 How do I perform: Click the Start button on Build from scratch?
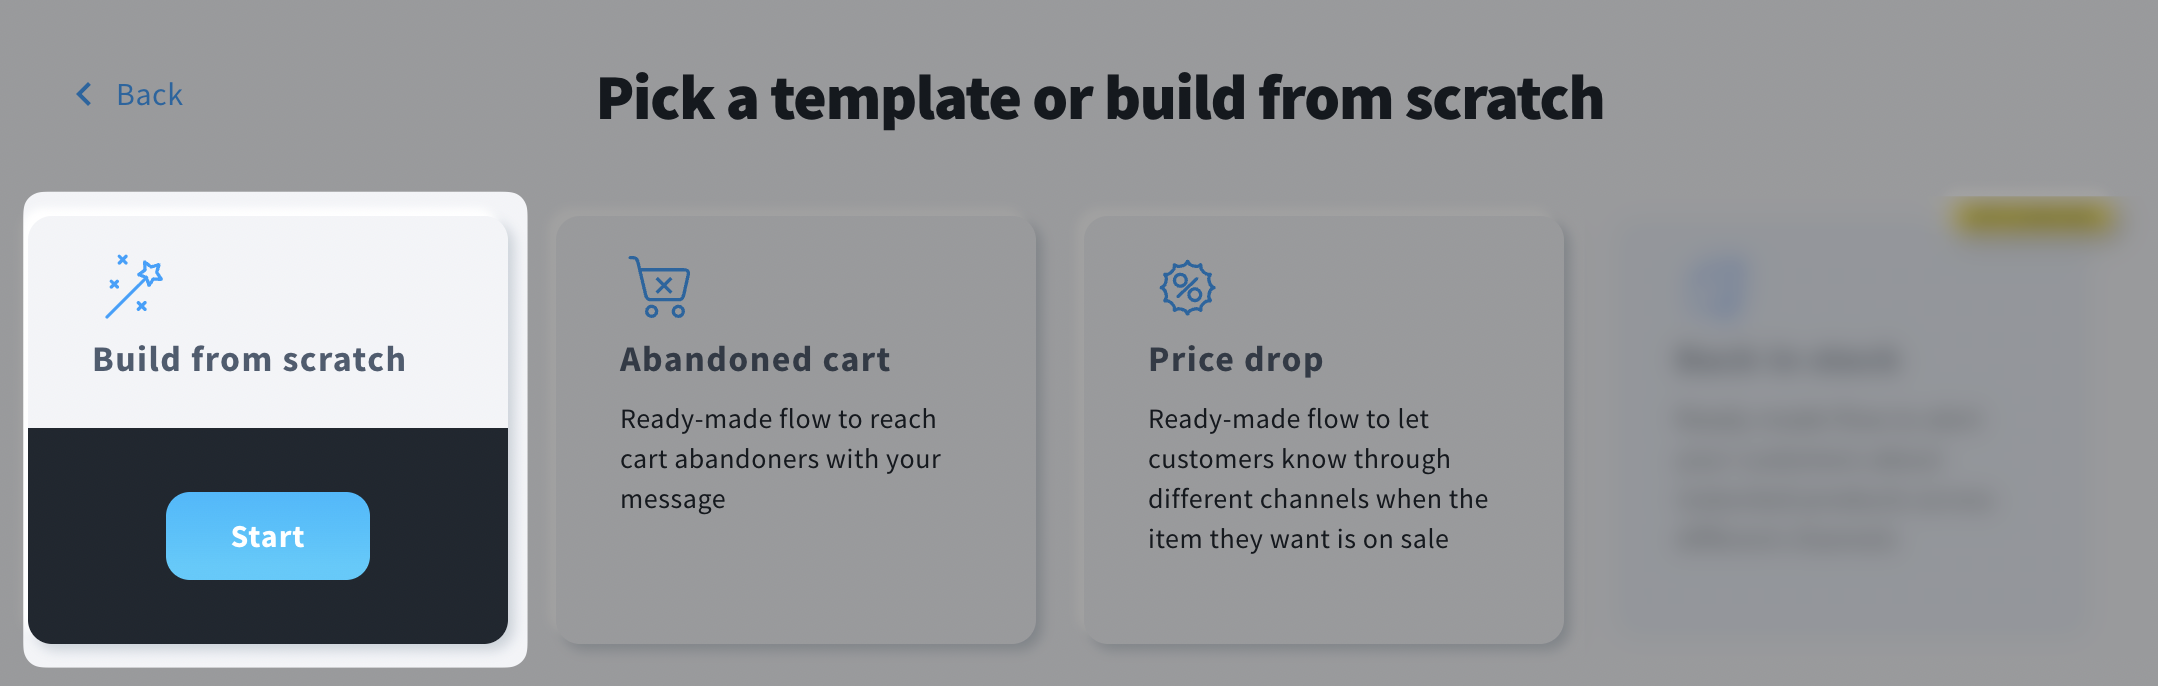[267, 536]
